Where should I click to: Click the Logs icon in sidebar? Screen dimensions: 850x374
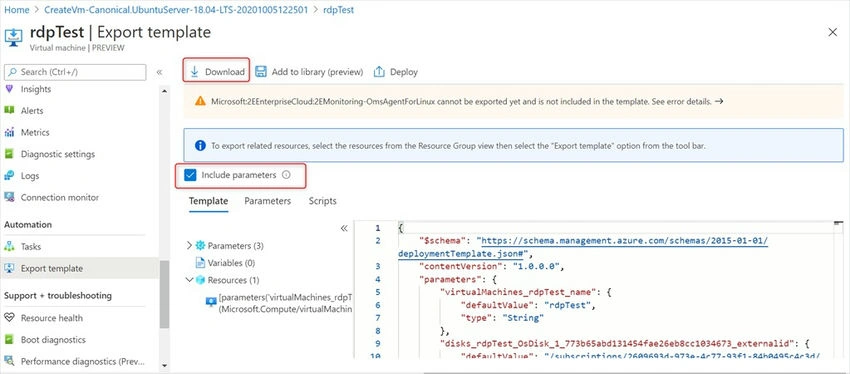[9, 176]
